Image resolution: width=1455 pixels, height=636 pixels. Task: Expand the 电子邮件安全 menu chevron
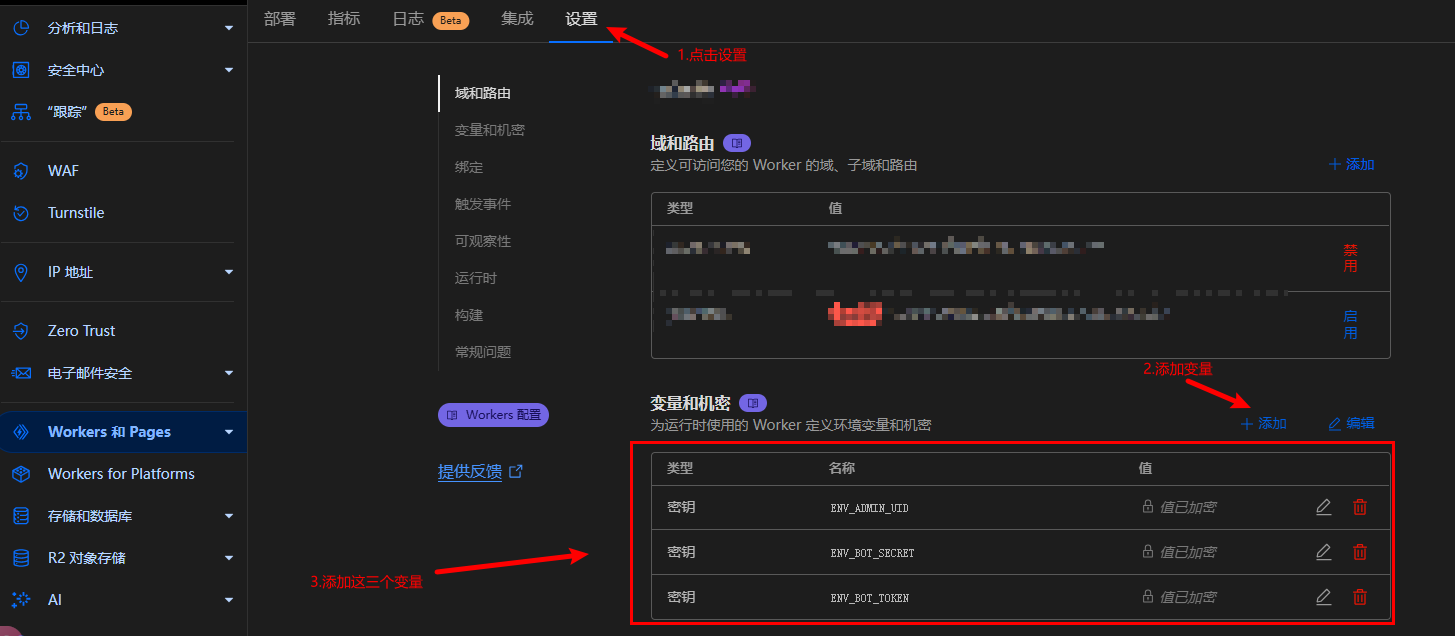click(x=229, y=373)
